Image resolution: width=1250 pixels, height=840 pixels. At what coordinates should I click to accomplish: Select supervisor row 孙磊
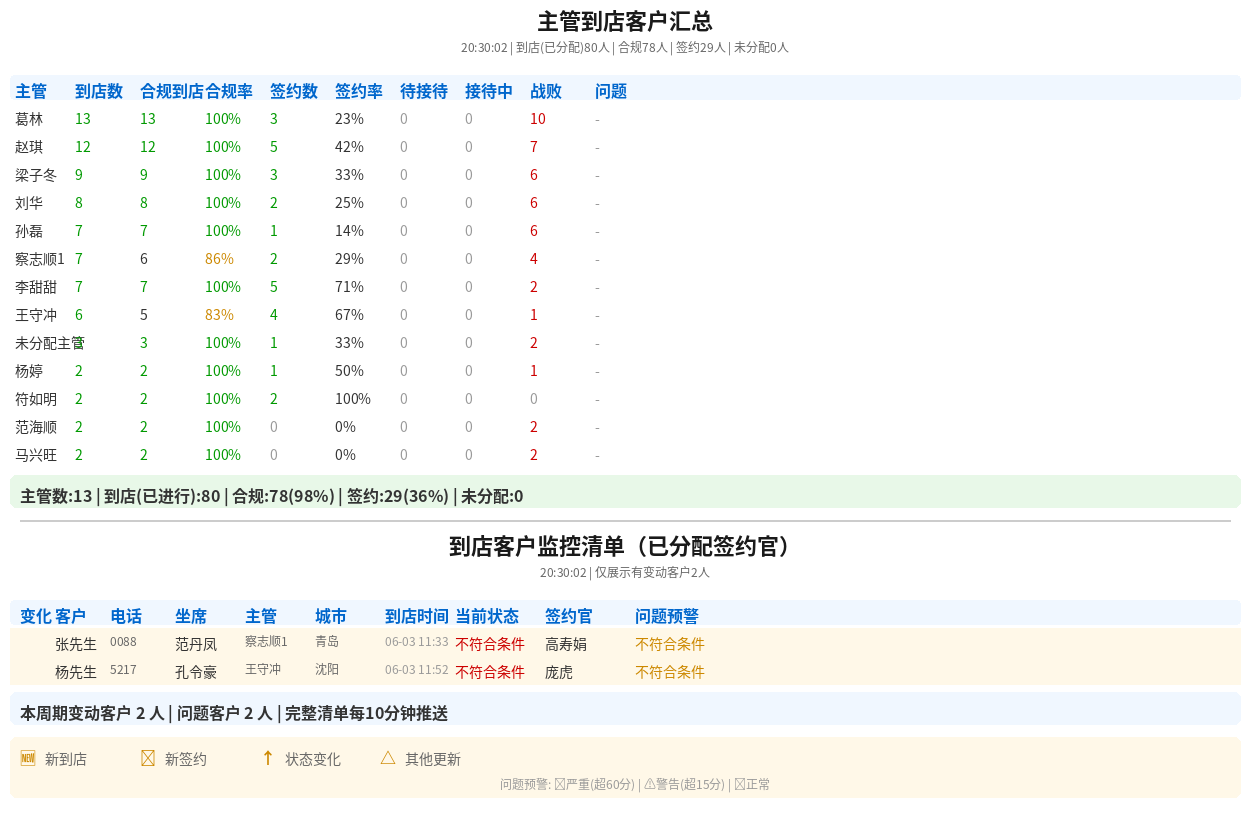pyautogui.click(x=625, y=231)
